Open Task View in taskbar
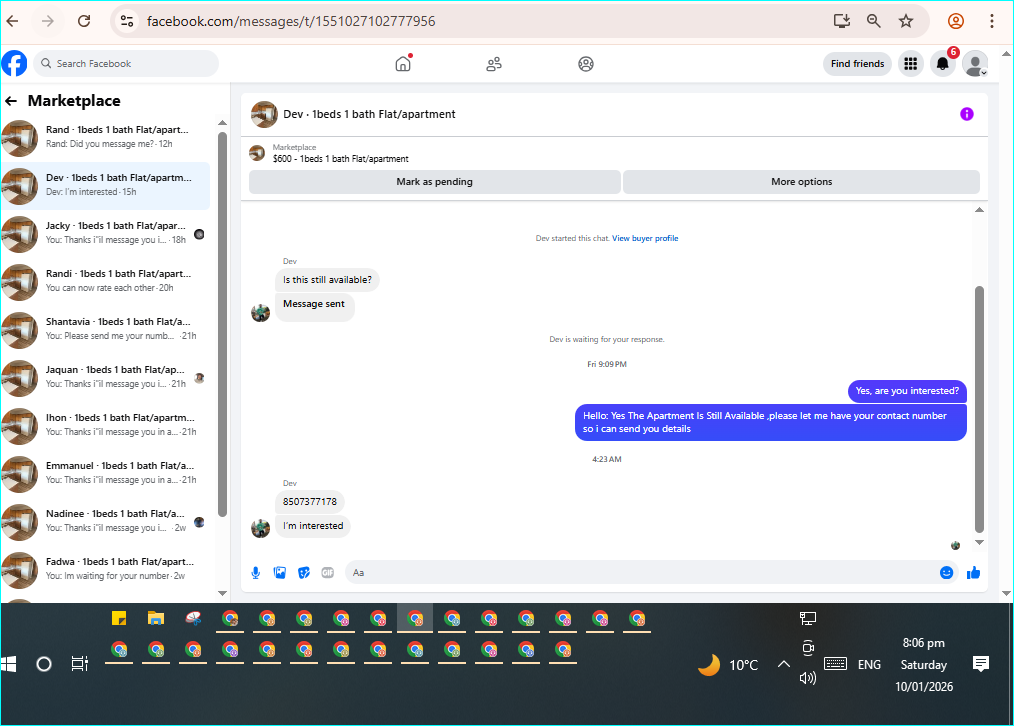The image size is (1014, 726). coord(80,664)
